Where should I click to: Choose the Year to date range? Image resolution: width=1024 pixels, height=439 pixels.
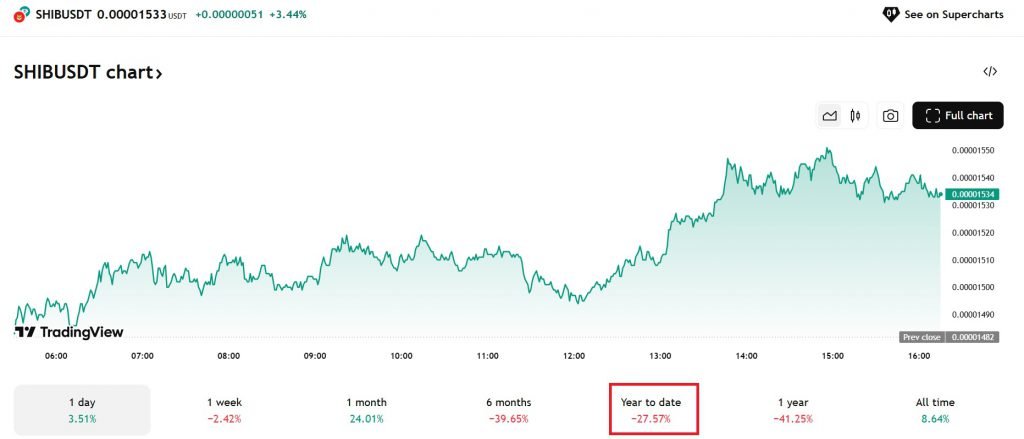point(650,409)
